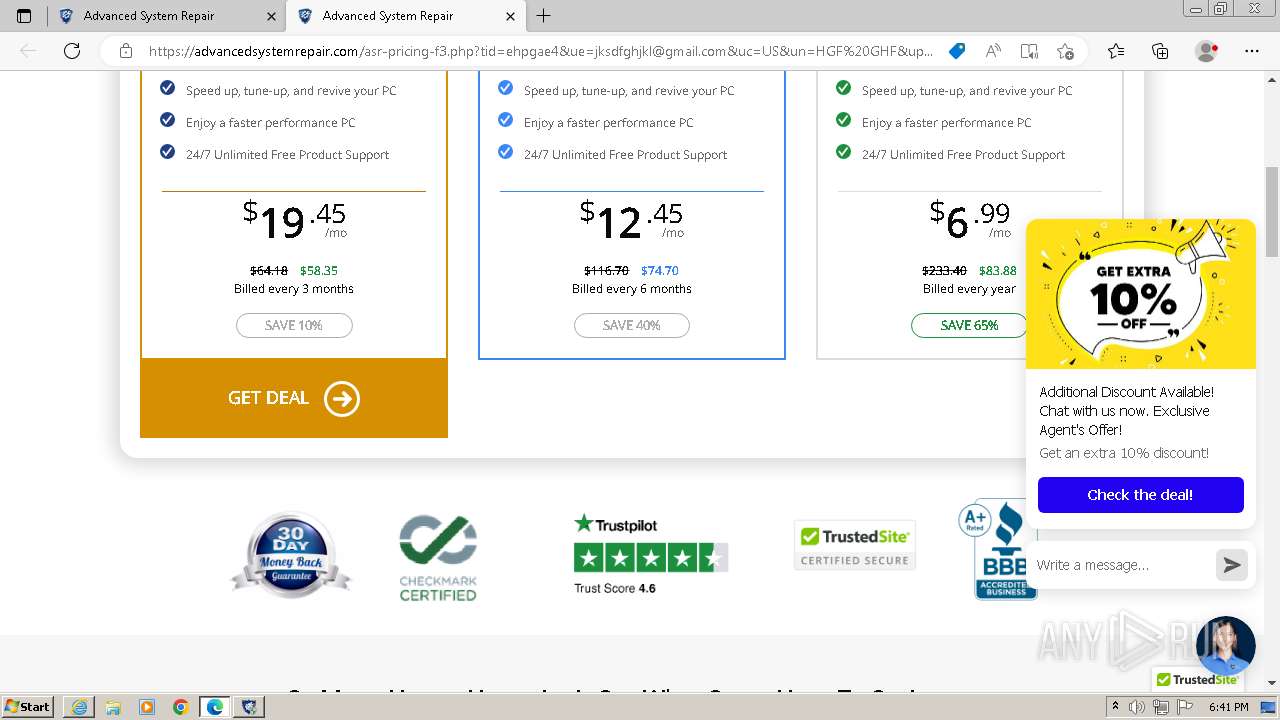
Task: Click 'Billed every 6 months' text
Action: (632, 289)
